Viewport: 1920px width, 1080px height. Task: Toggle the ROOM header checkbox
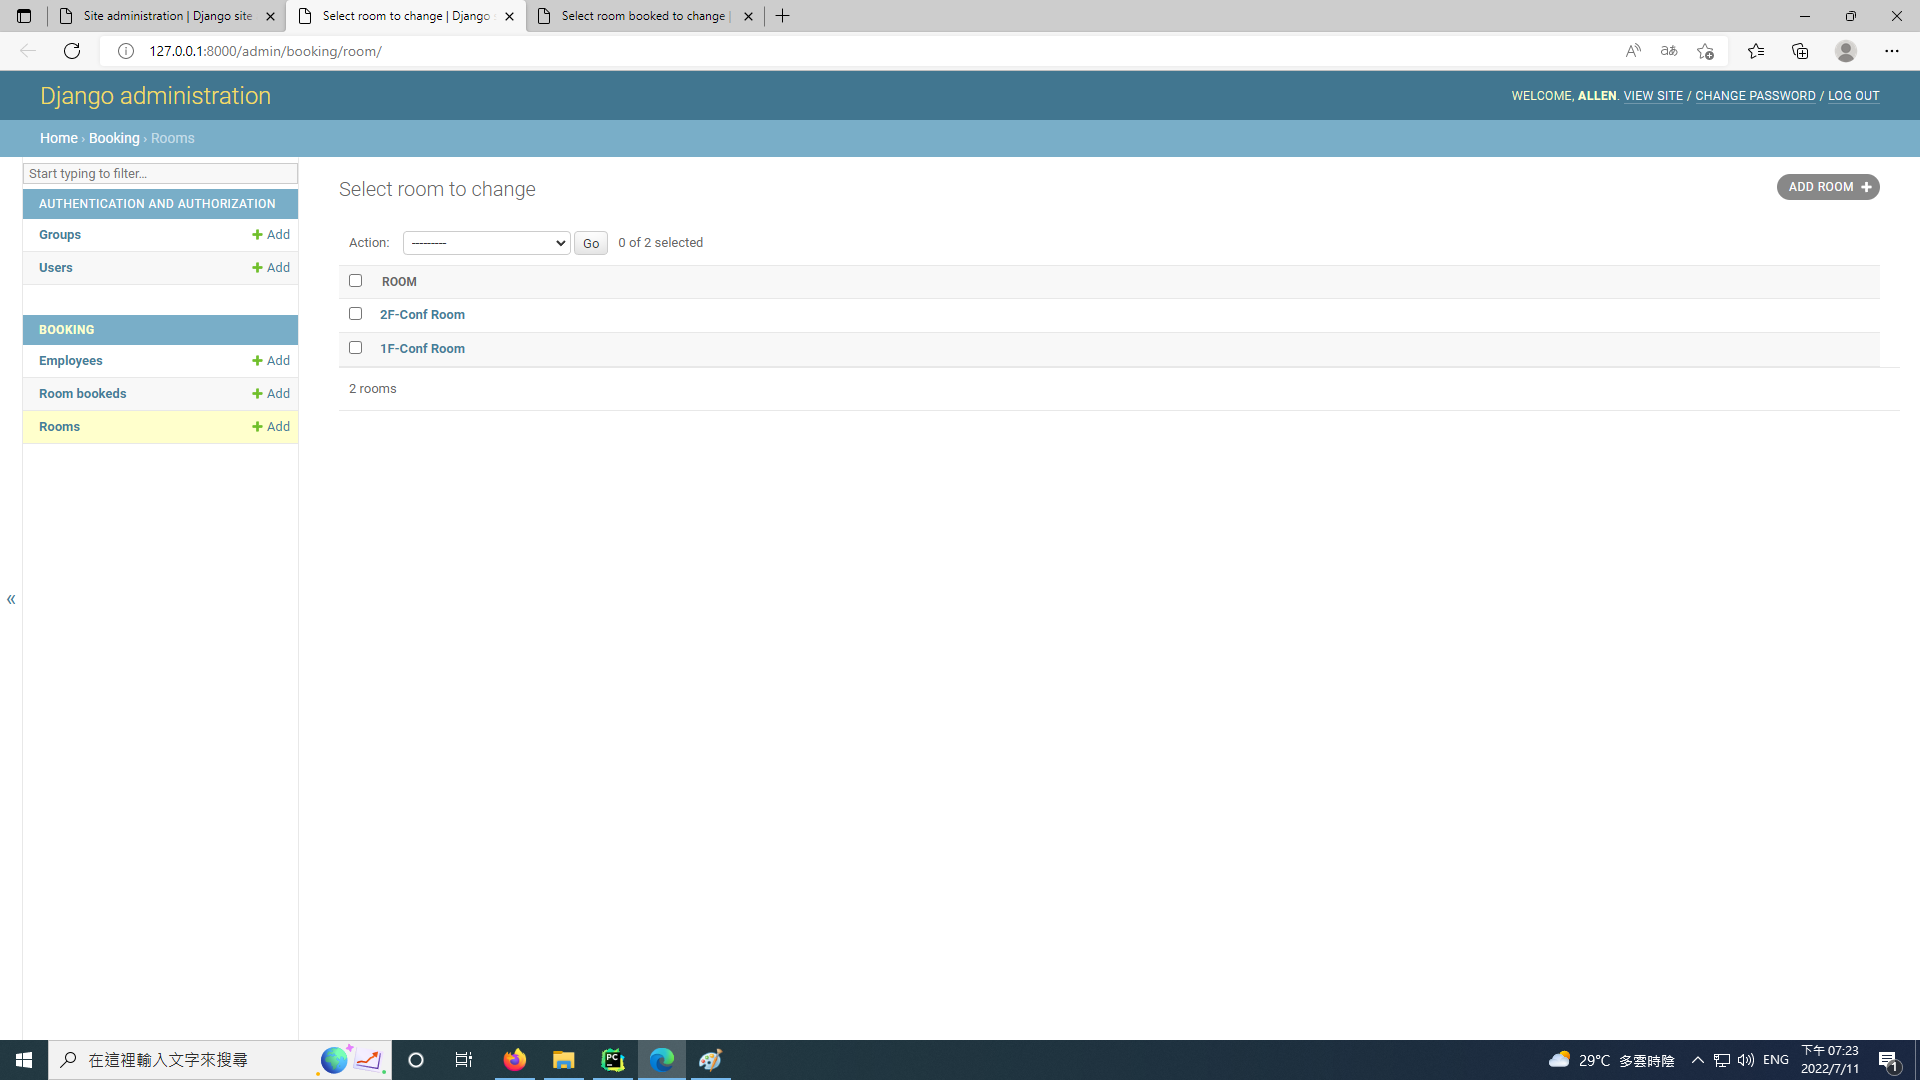[356, 281]
